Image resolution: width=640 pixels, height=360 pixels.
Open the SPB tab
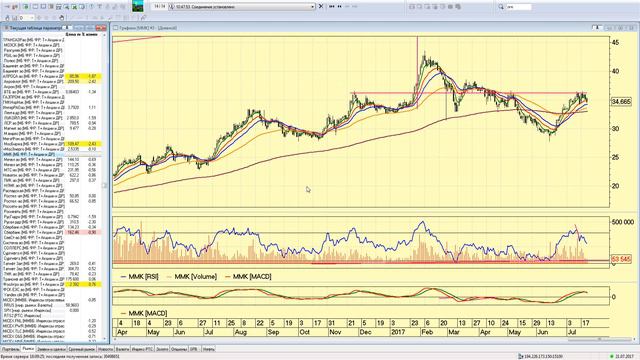click(194, 349)
